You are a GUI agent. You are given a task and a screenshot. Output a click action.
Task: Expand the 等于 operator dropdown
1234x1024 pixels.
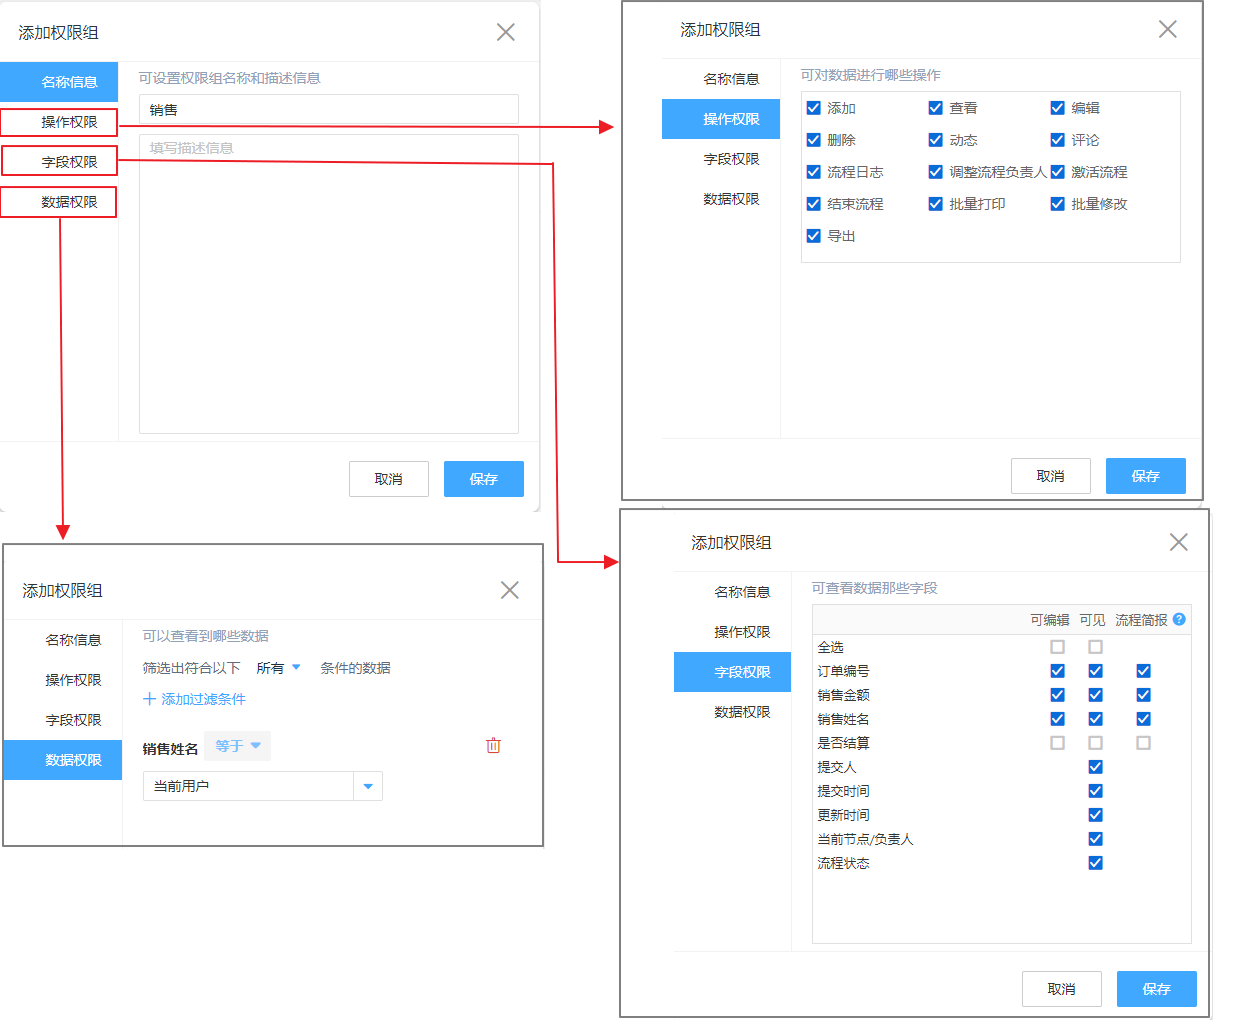coord(238,746)
